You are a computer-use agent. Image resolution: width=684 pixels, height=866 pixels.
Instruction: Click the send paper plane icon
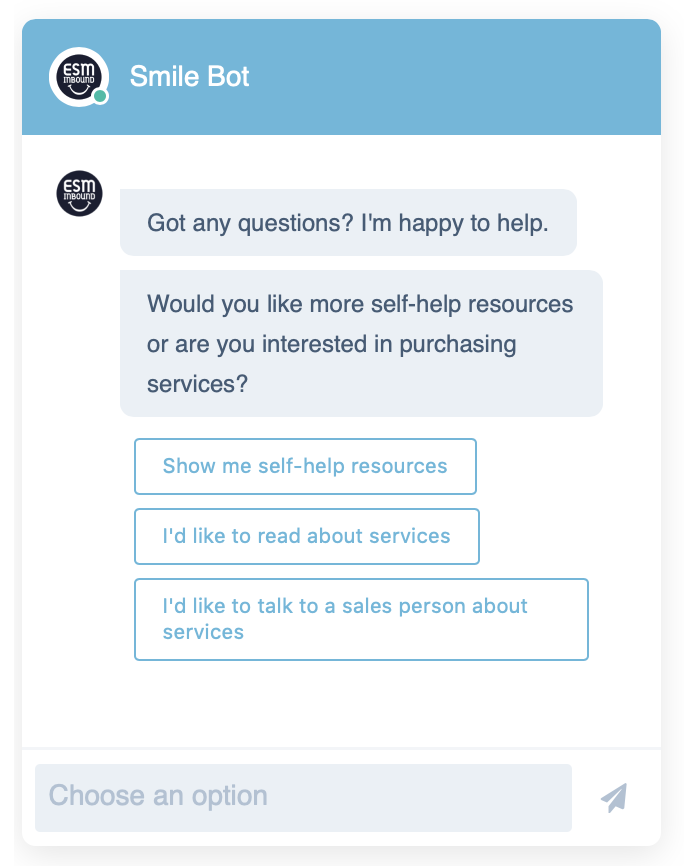614,798
